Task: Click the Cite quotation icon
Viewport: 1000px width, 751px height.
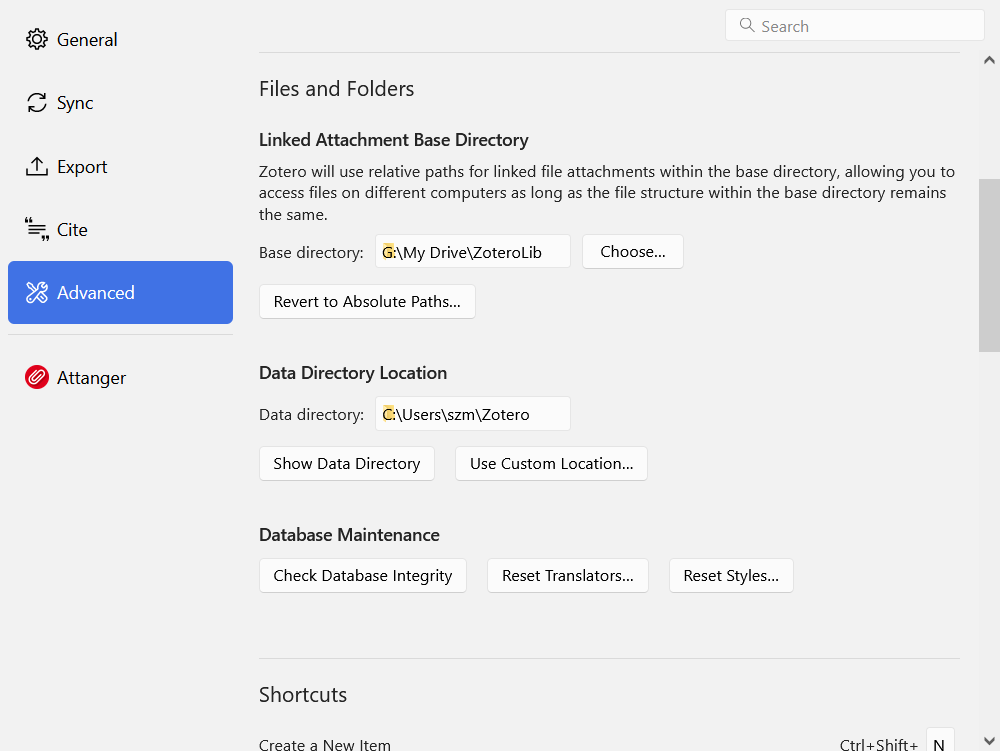Action: 36,229
